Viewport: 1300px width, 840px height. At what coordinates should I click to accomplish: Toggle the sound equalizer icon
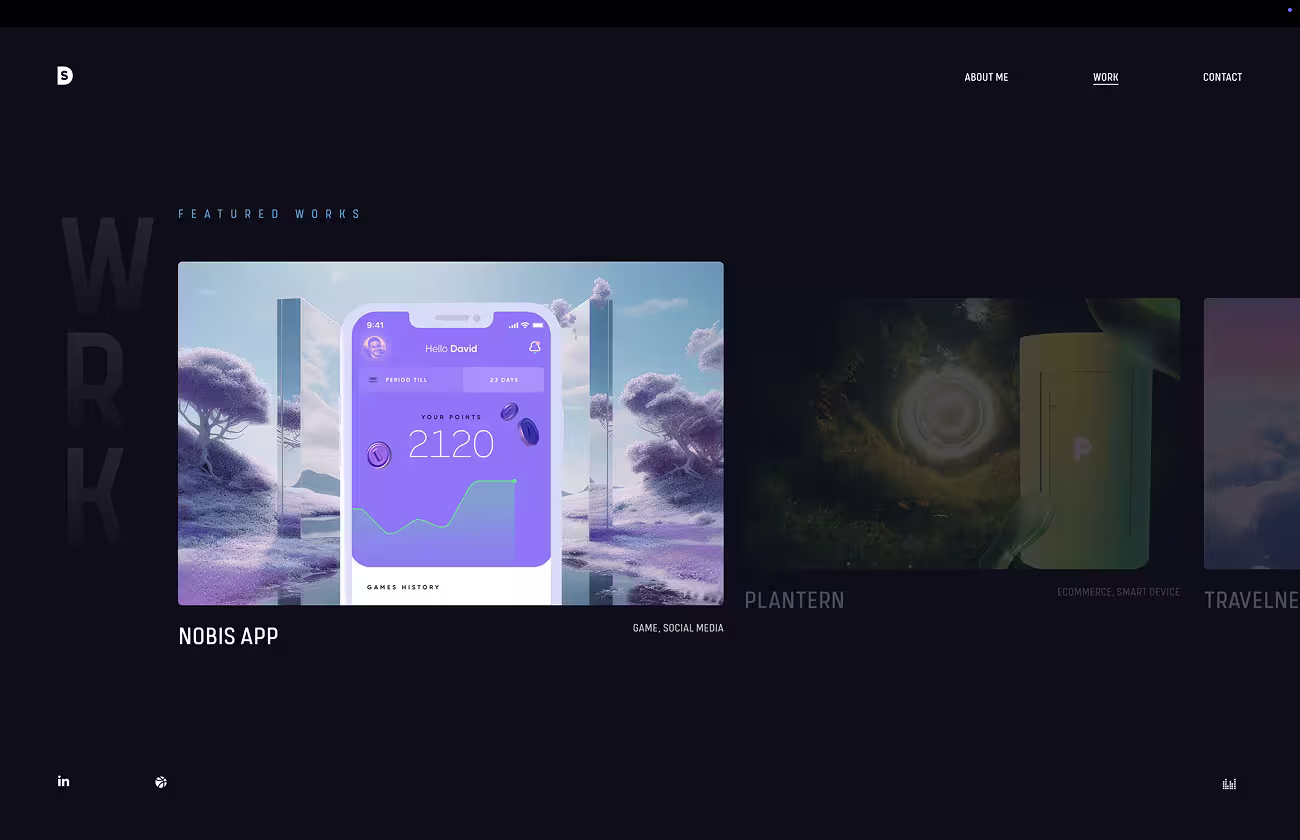click(1229, 784)
